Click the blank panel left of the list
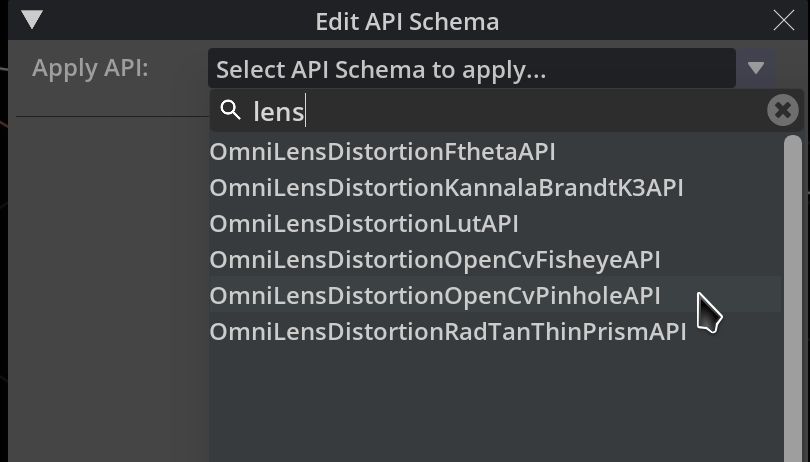Viewport: 810px width, 462px height. pyautogui.click(x=105, y=290)
